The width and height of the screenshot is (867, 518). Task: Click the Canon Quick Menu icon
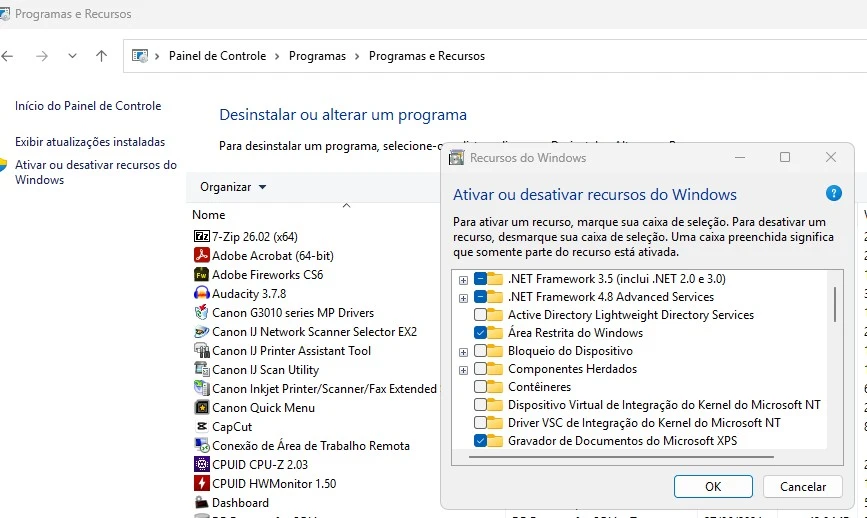[x=201, y=407]
